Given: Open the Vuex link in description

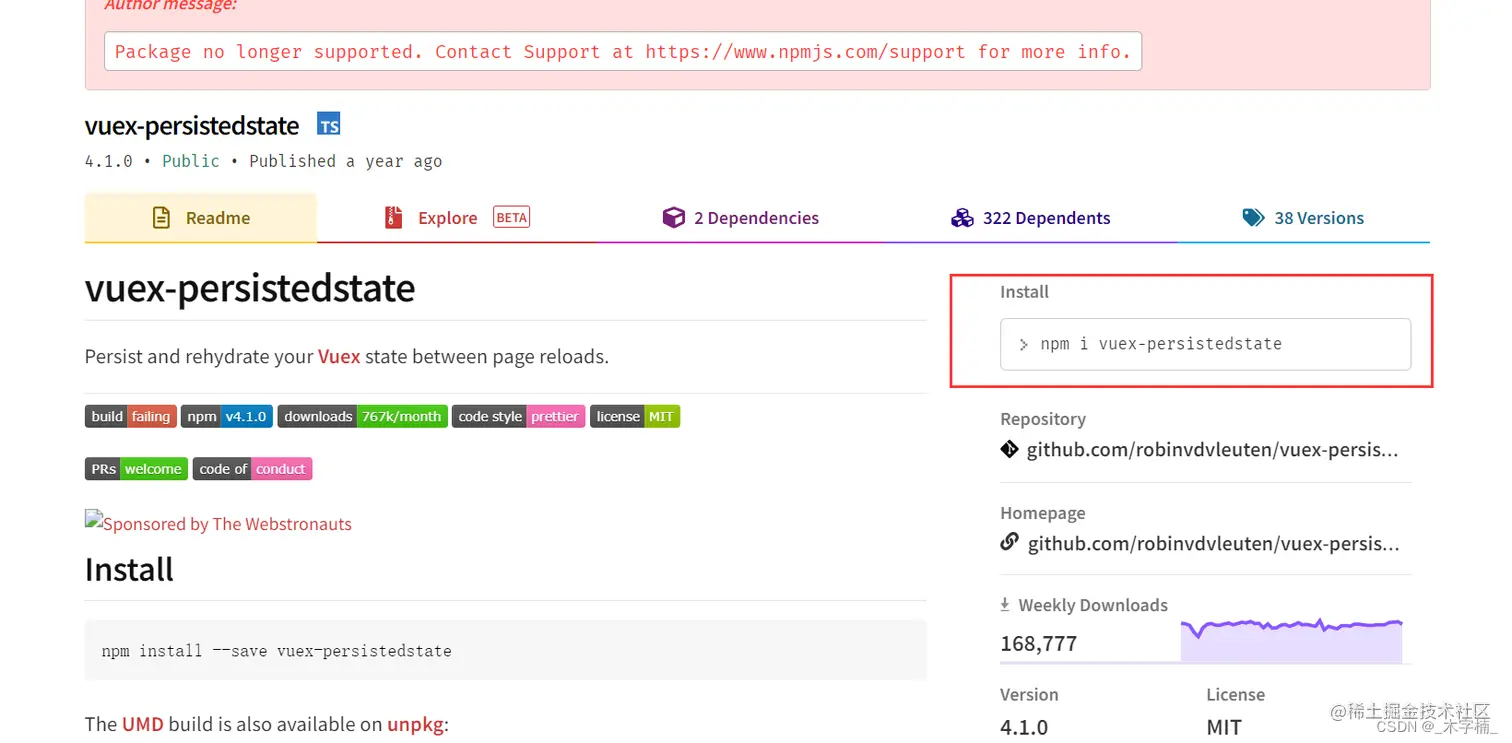Looking at the screenshot, I should 339,356.
